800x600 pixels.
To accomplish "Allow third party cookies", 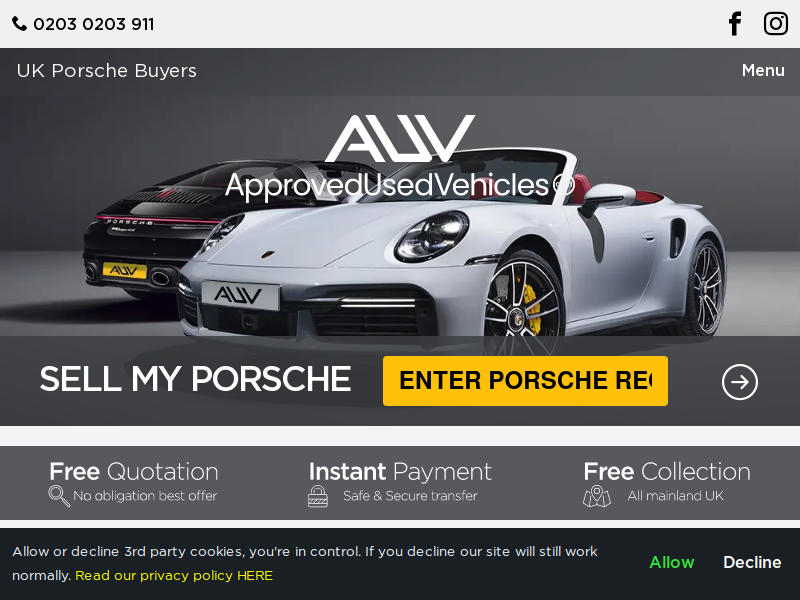I will 671,562.
